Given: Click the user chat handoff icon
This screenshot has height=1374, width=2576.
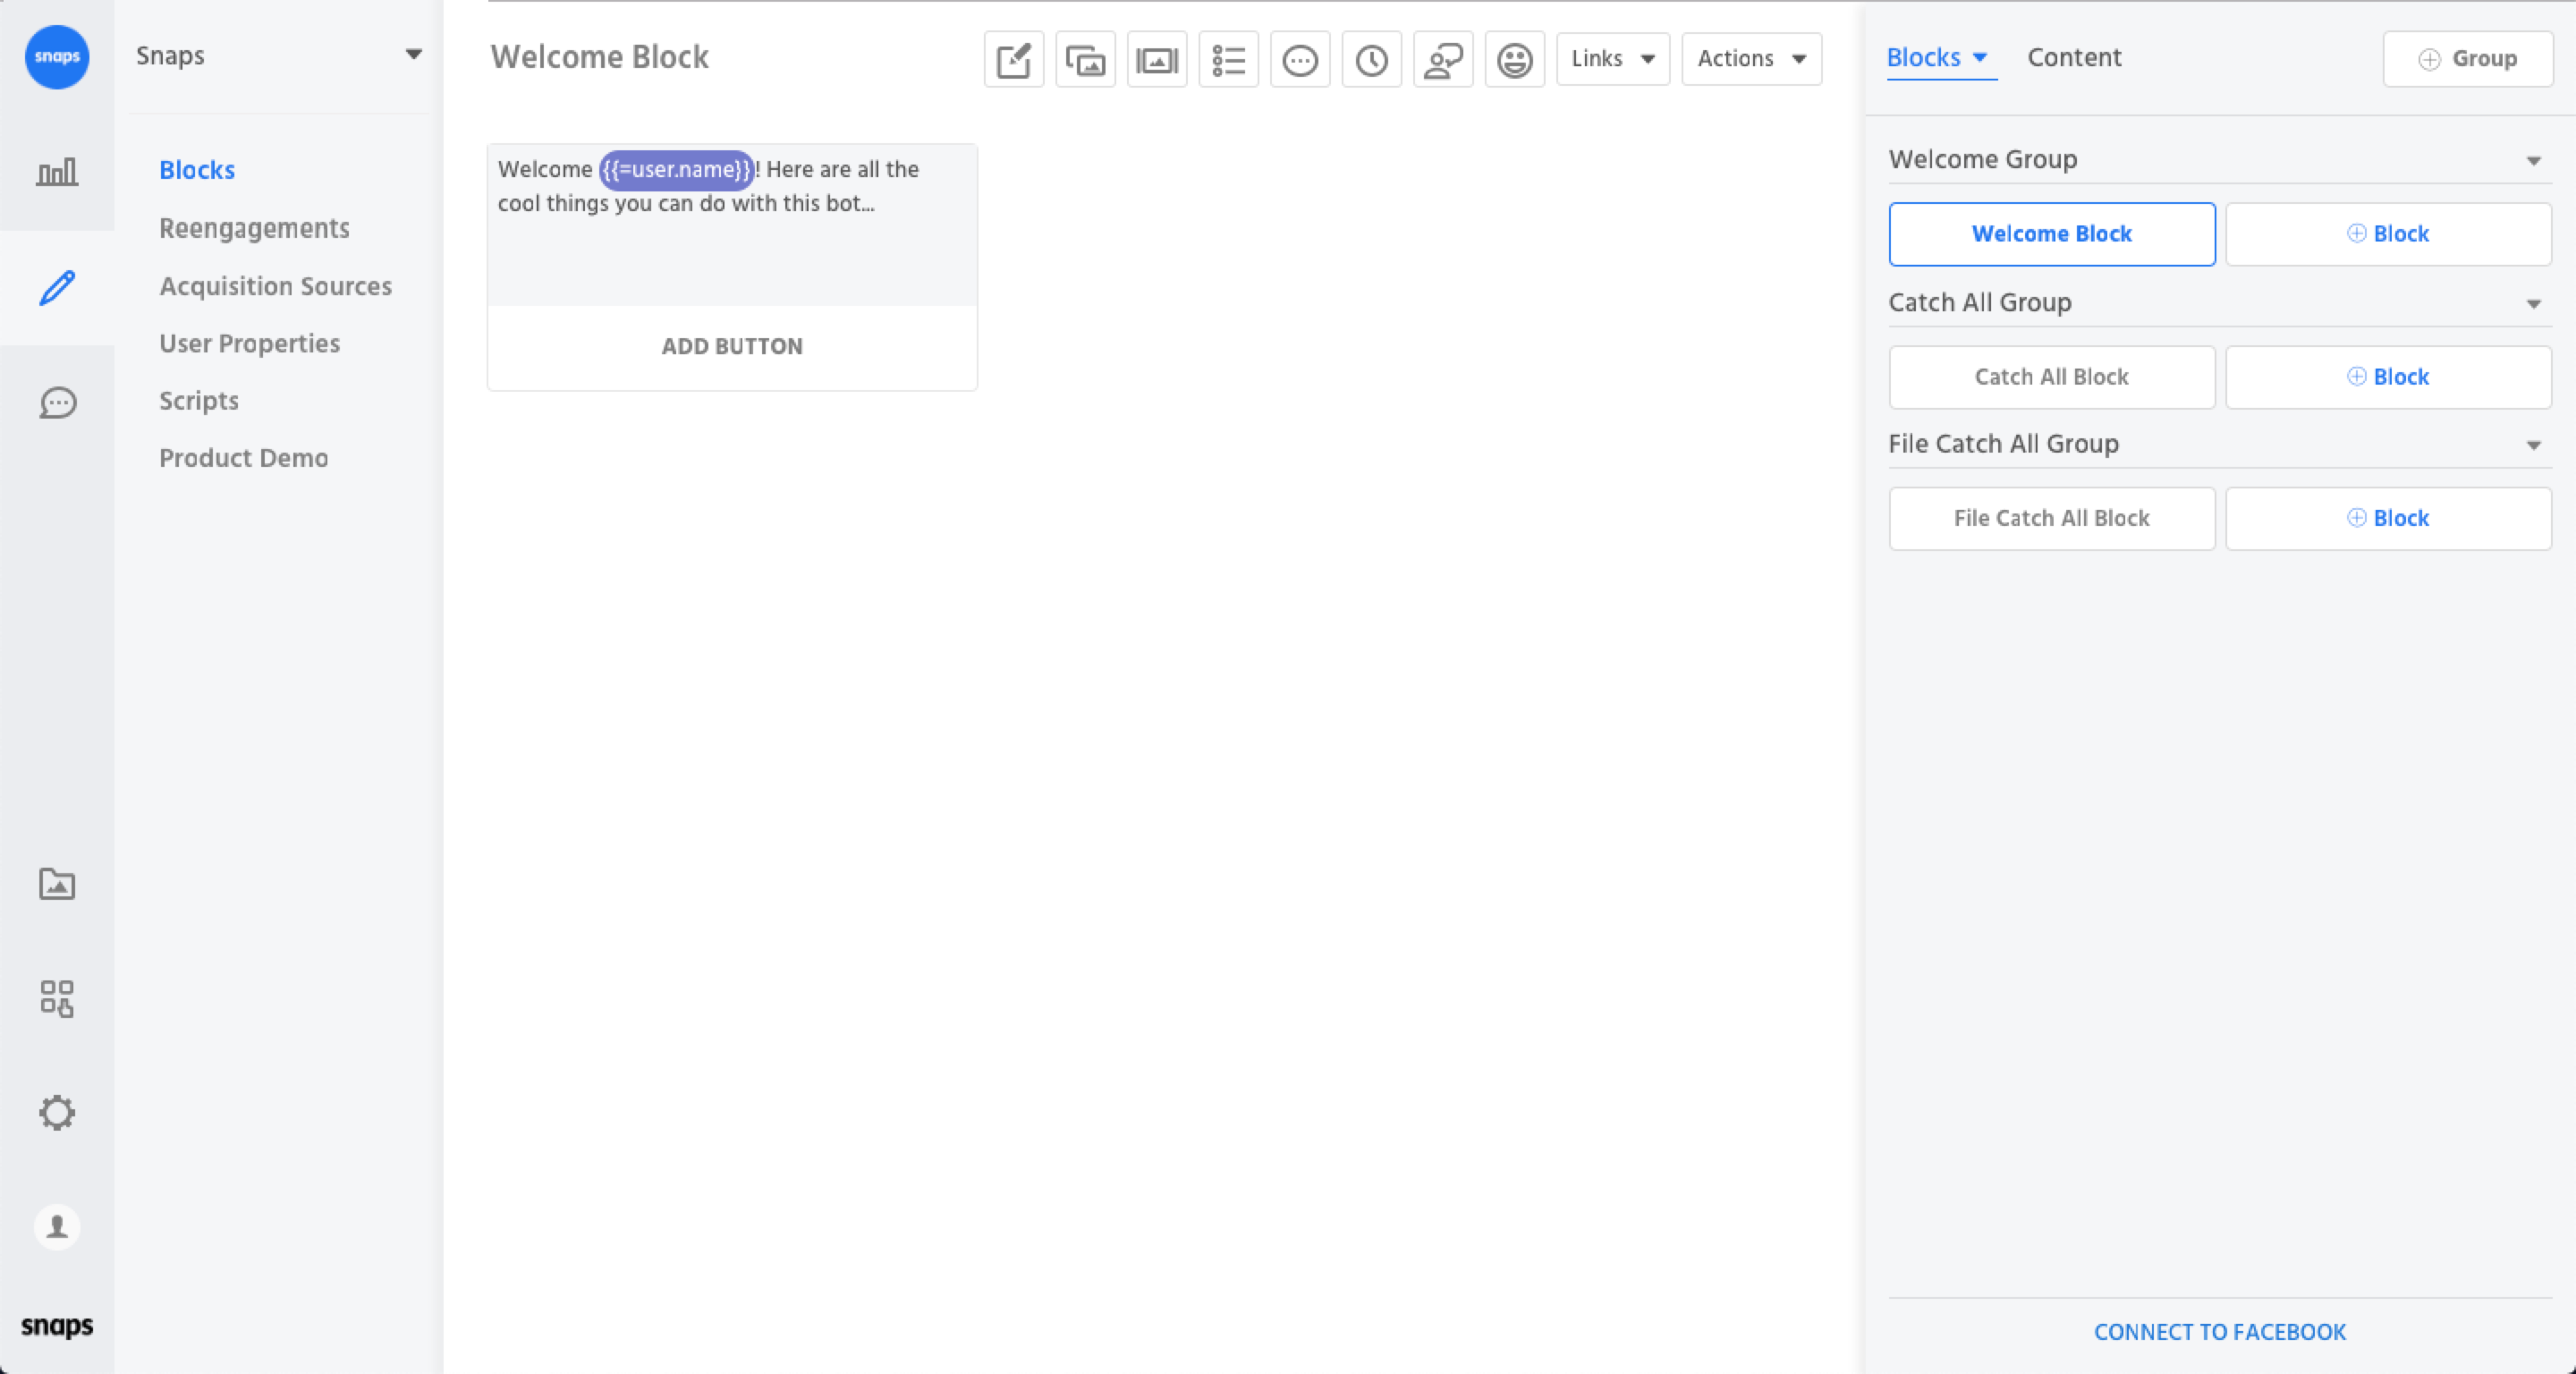Looking at the screenshot, I should [x=1443, y=60].
